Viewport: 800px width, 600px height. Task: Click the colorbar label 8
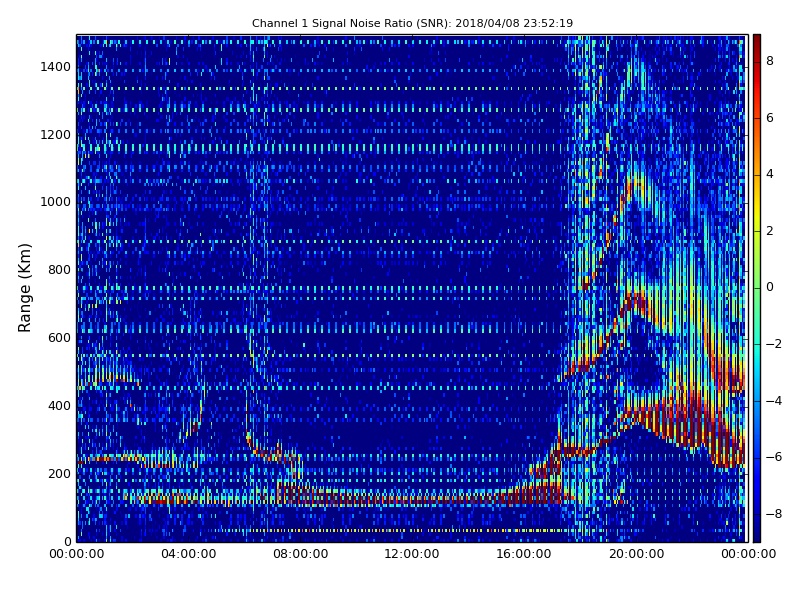(770, 61)
